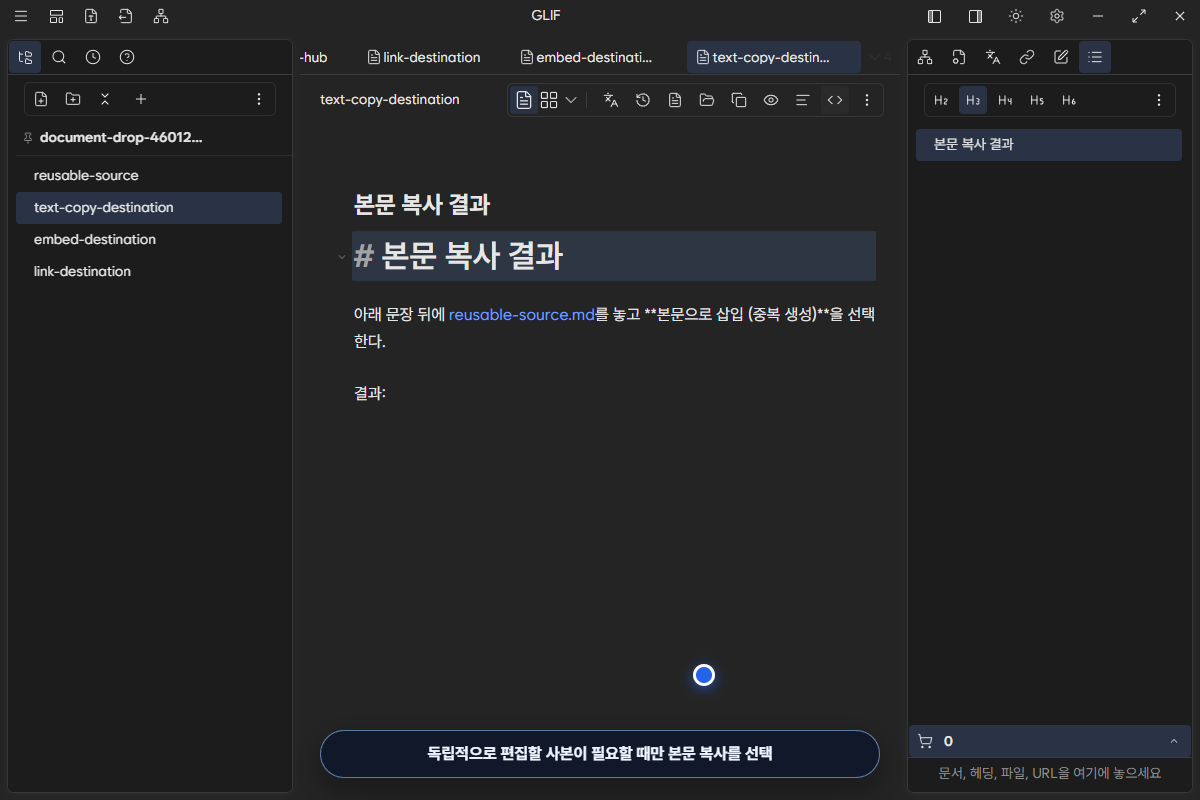Open version history in editor toolbar
Image resolution: width=1200 pixels, height=800 pixels.
coord(643,99)
